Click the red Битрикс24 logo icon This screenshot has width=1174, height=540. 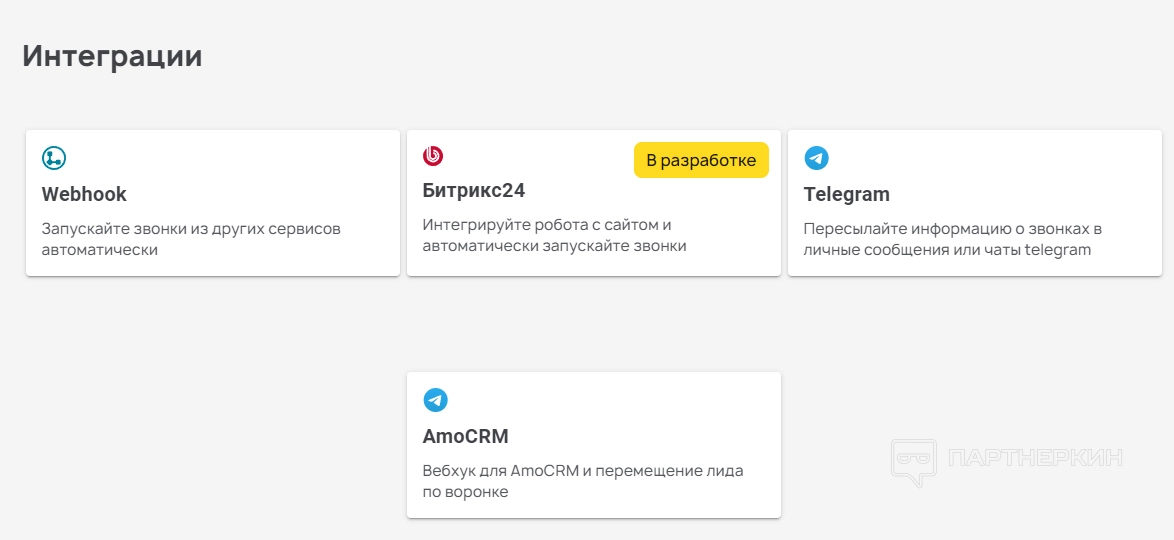point(433,156)
